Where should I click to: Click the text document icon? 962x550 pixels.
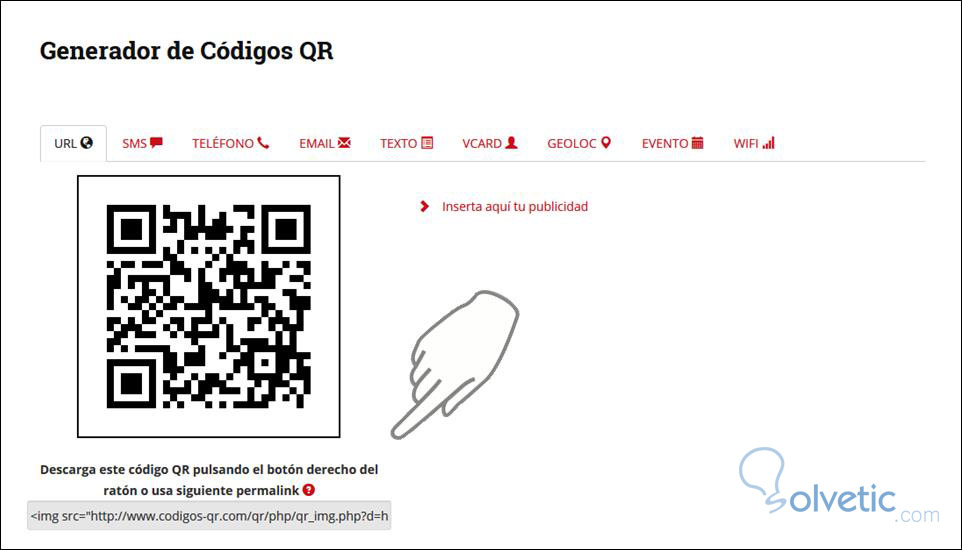(427, 142)
